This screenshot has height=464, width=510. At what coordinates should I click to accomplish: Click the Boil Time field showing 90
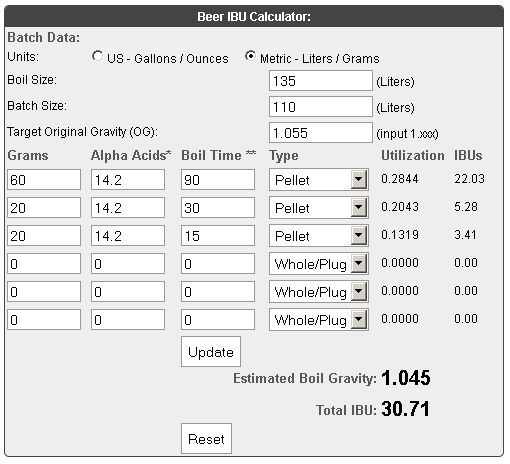218,180
